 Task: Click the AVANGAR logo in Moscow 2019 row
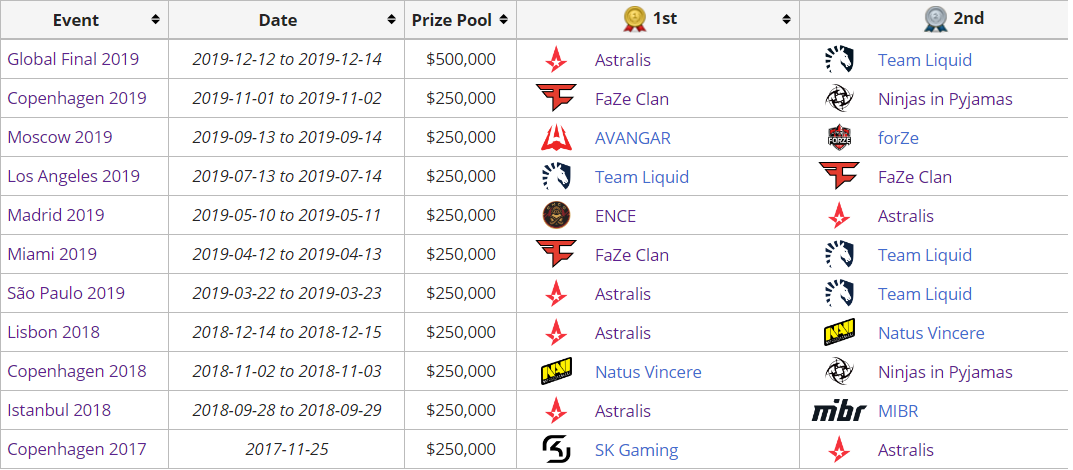(x=556, y=138)
